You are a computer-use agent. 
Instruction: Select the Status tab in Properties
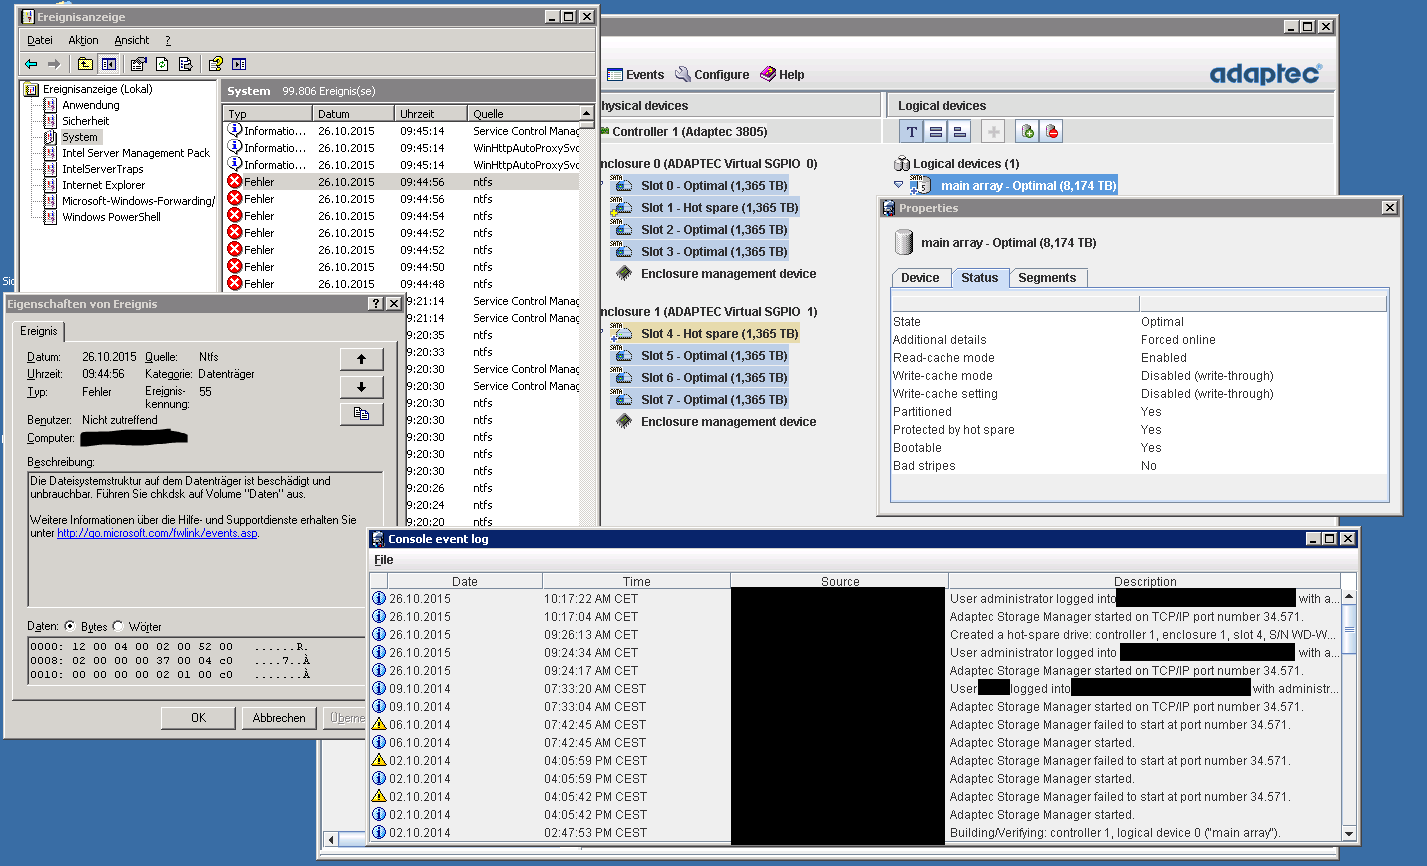point(980,278)
